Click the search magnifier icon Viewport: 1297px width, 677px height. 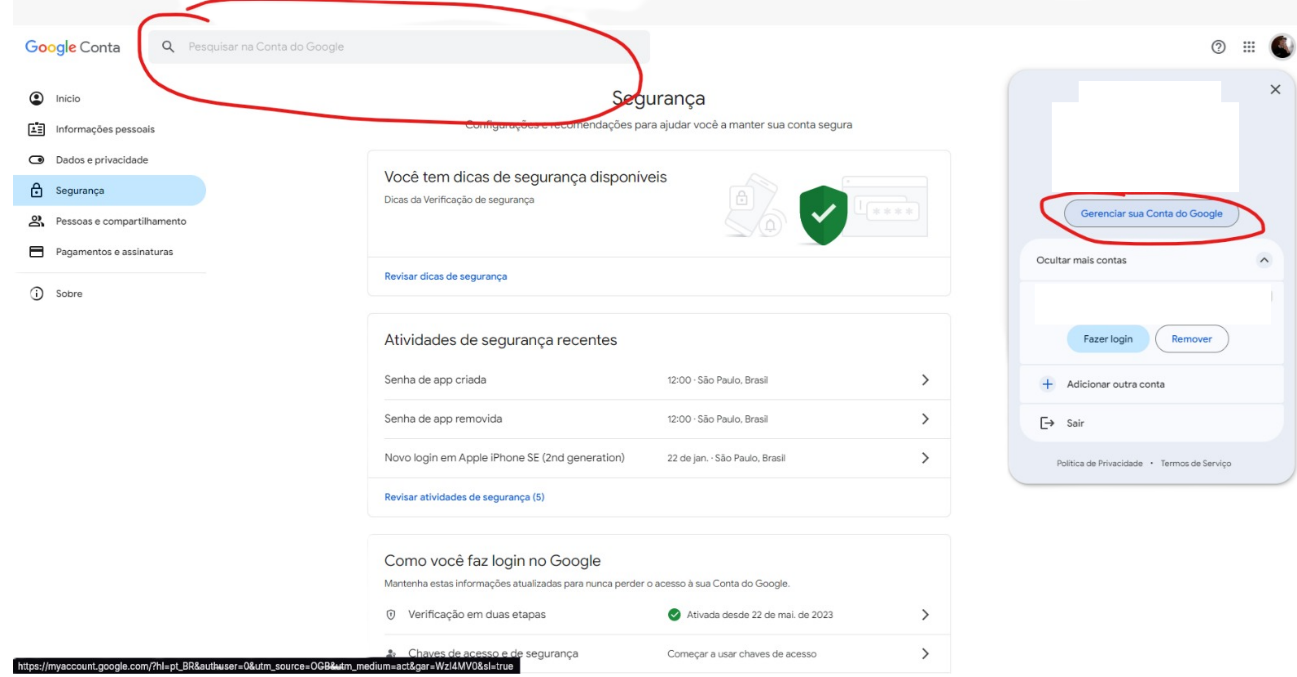click(169, 47)
